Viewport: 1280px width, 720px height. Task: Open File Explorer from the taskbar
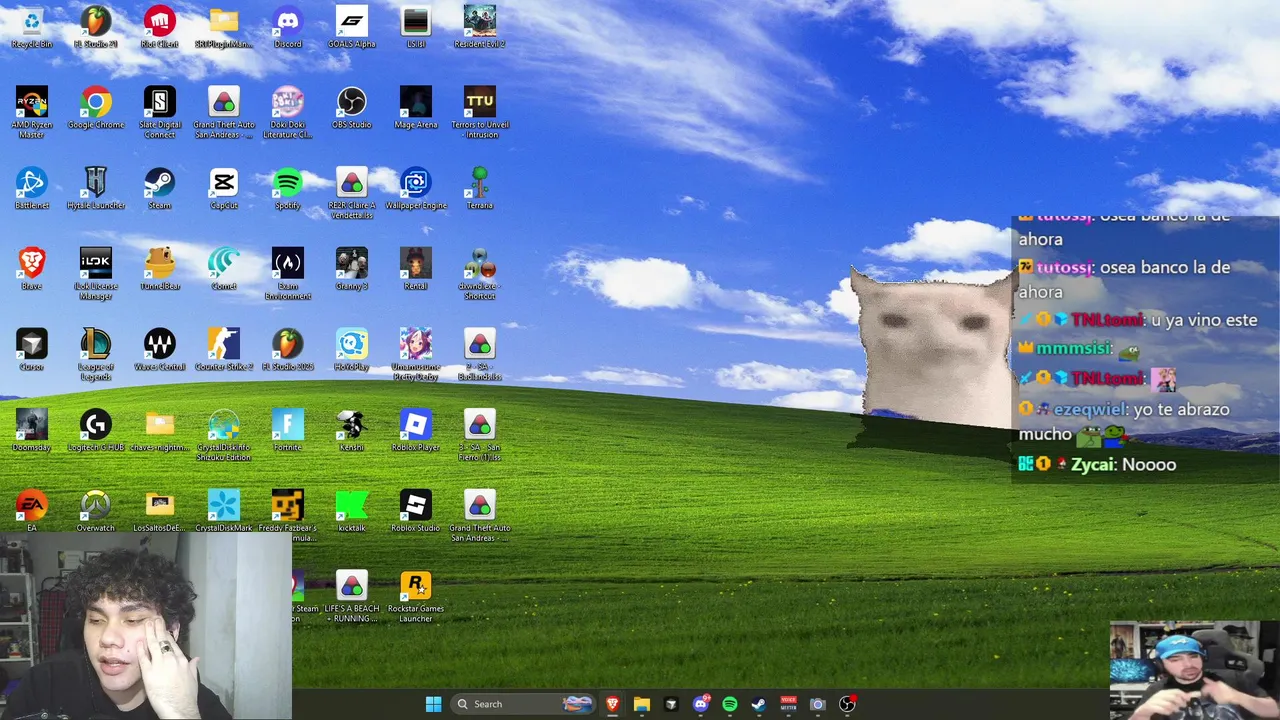tap(641, 704)
